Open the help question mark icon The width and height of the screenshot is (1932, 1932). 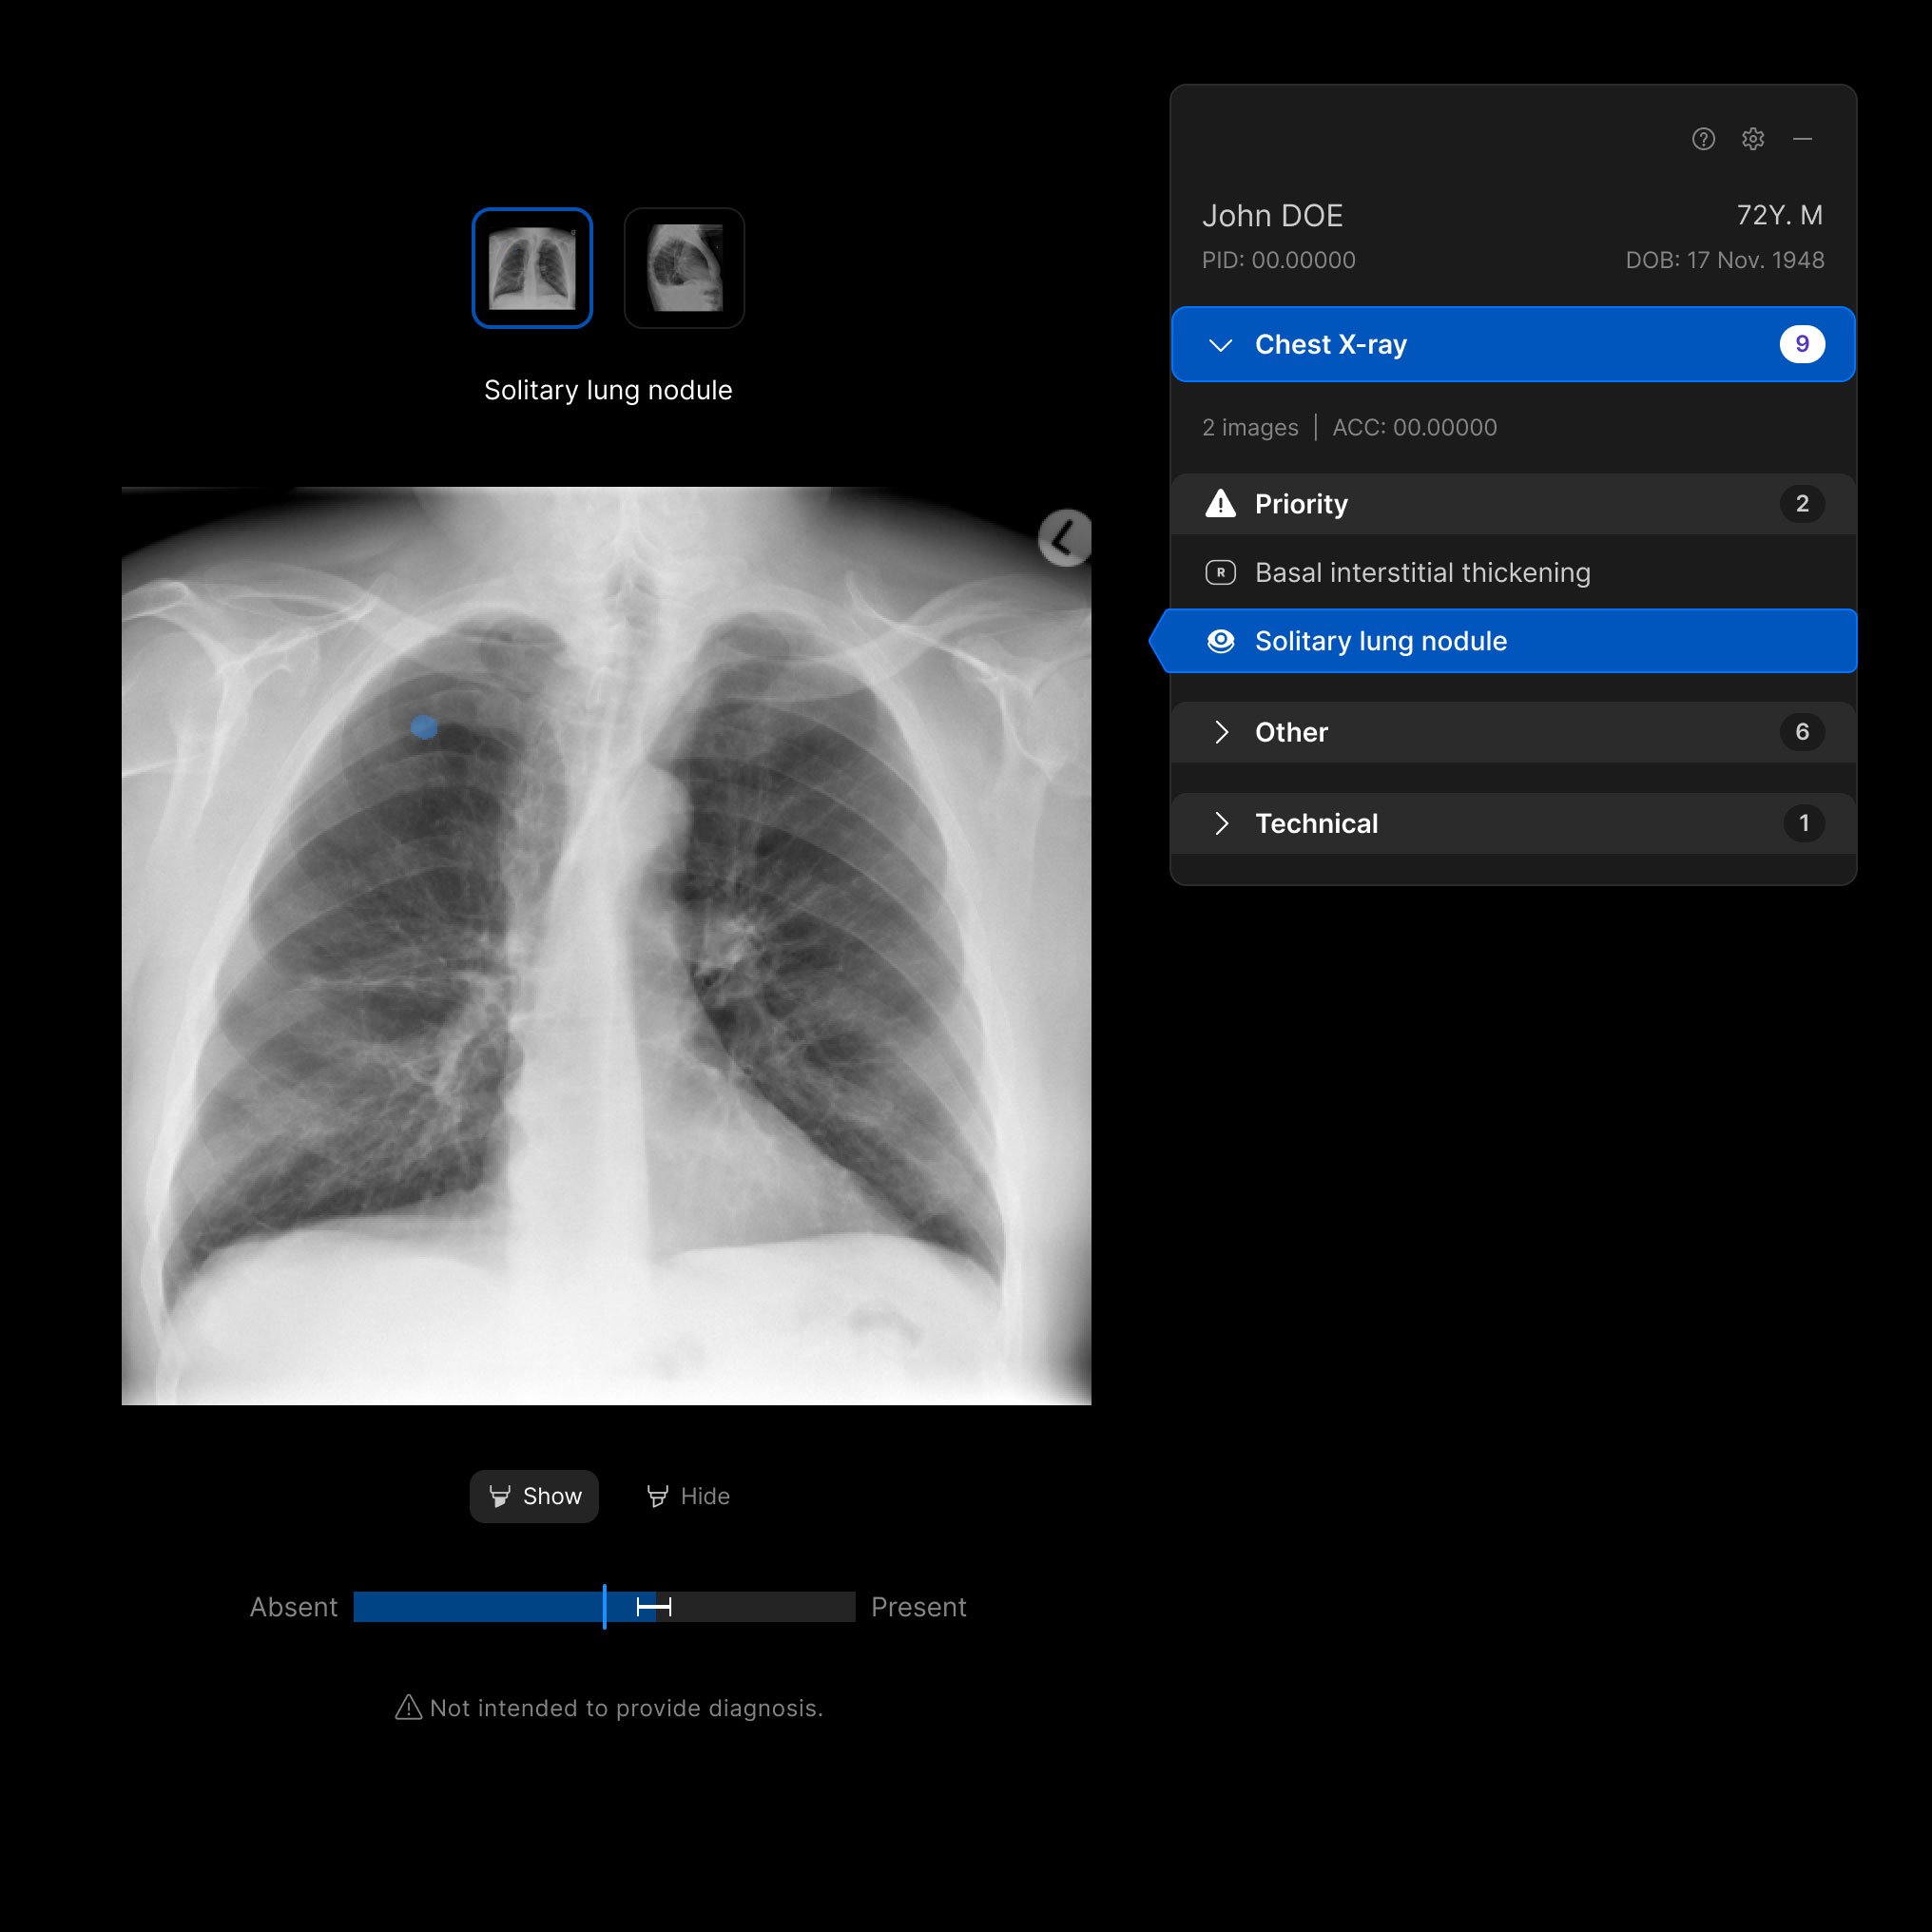tap(1703, 139)
